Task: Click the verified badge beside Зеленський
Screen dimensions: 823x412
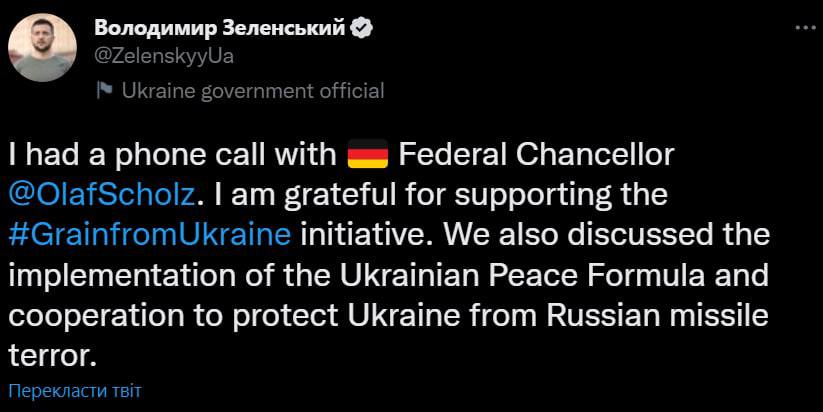Action: click(362, 29)
